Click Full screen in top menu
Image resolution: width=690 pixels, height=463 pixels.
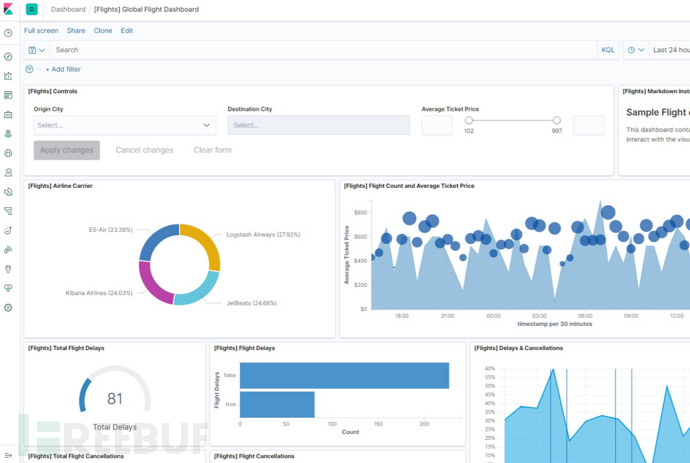coord(41,30)
